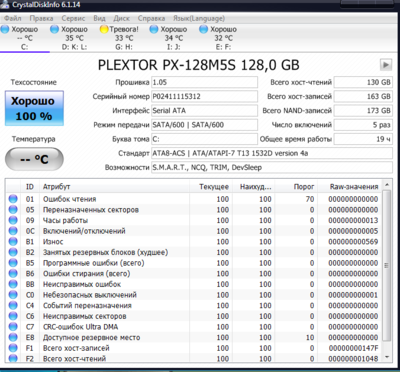The height and width of the screenshot is (372, 400).
Task: Click the CrystalDiskInfo title bar app icon
Action: tap(4, 4)
